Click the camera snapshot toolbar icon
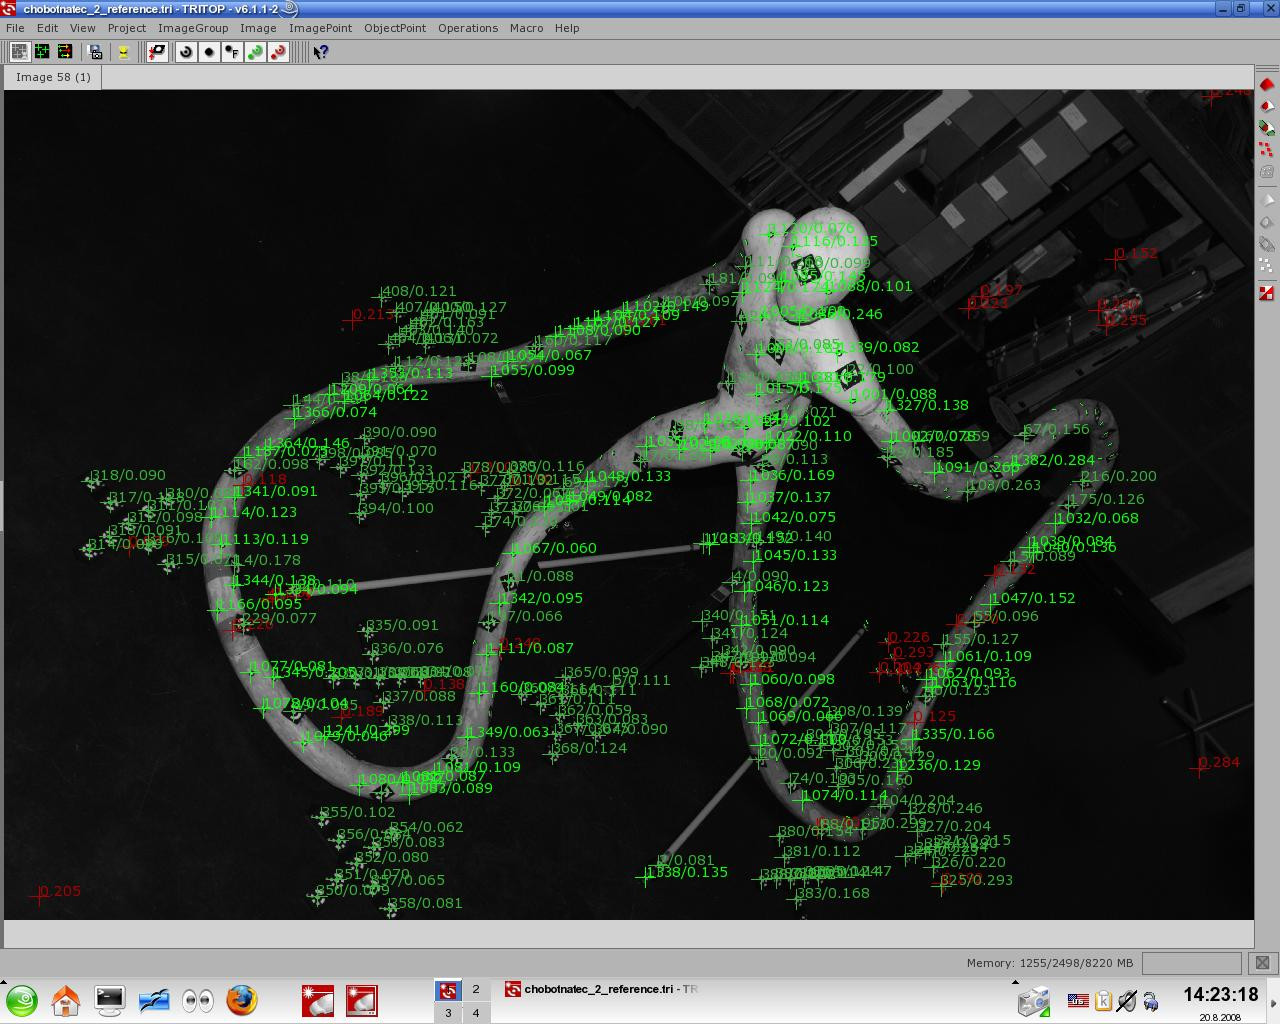The width and height of the screenshot is (1280, 1024). click(x=96, y=52)
